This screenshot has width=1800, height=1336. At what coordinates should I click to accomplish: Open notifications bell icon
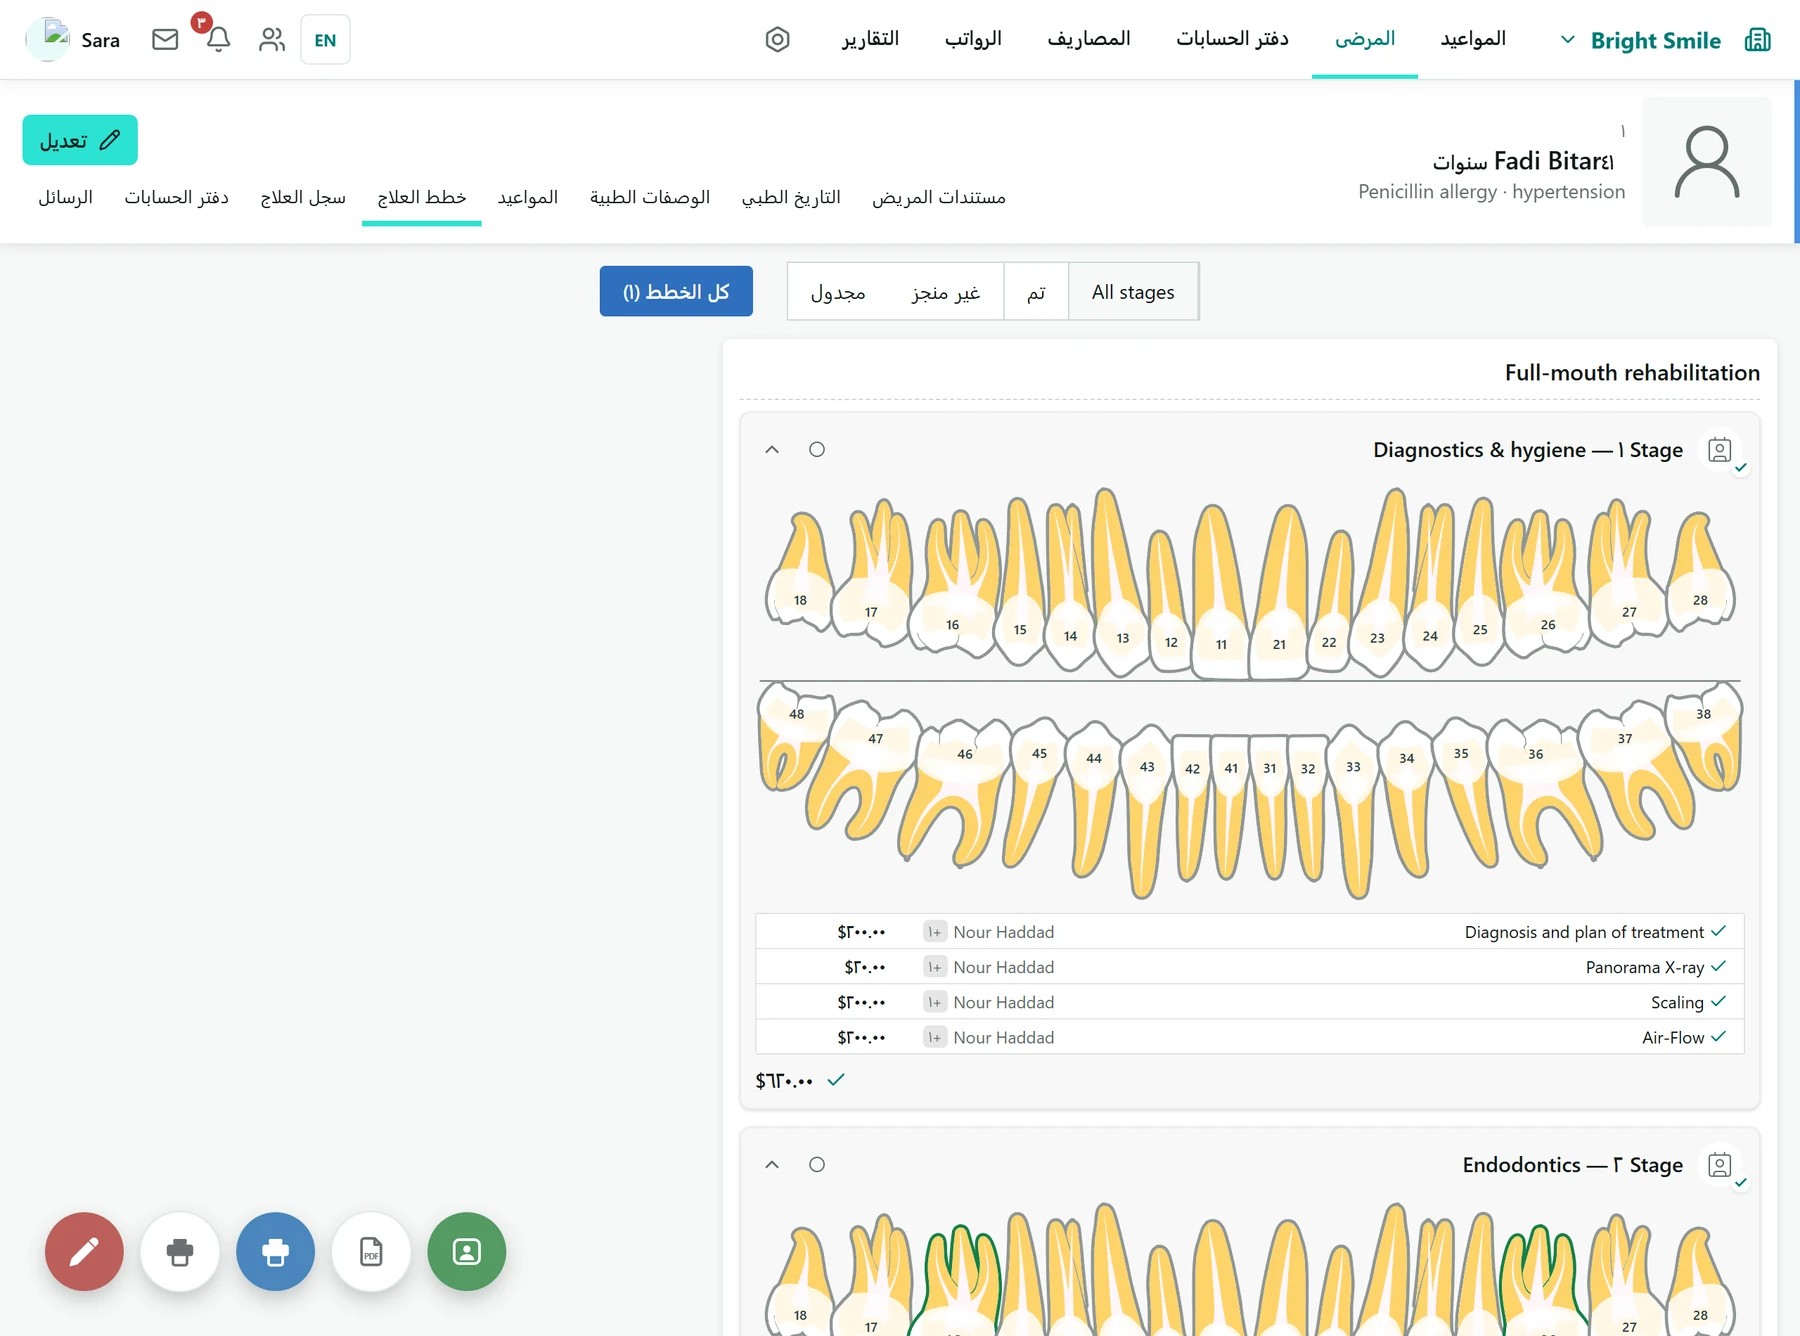point(218,39)
